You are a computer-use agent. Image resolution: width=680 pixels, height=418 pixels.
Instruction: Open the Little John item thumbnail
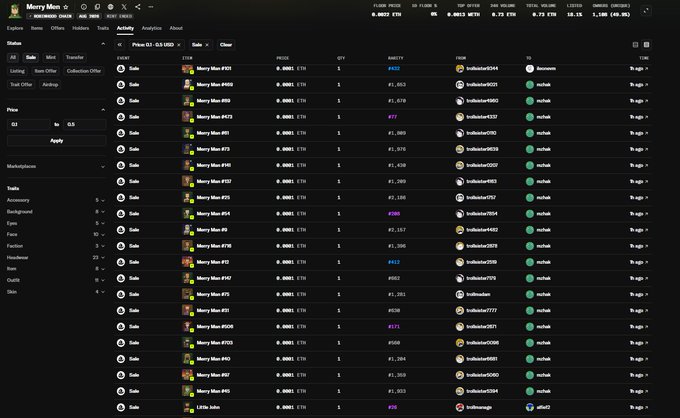point(187,407)
